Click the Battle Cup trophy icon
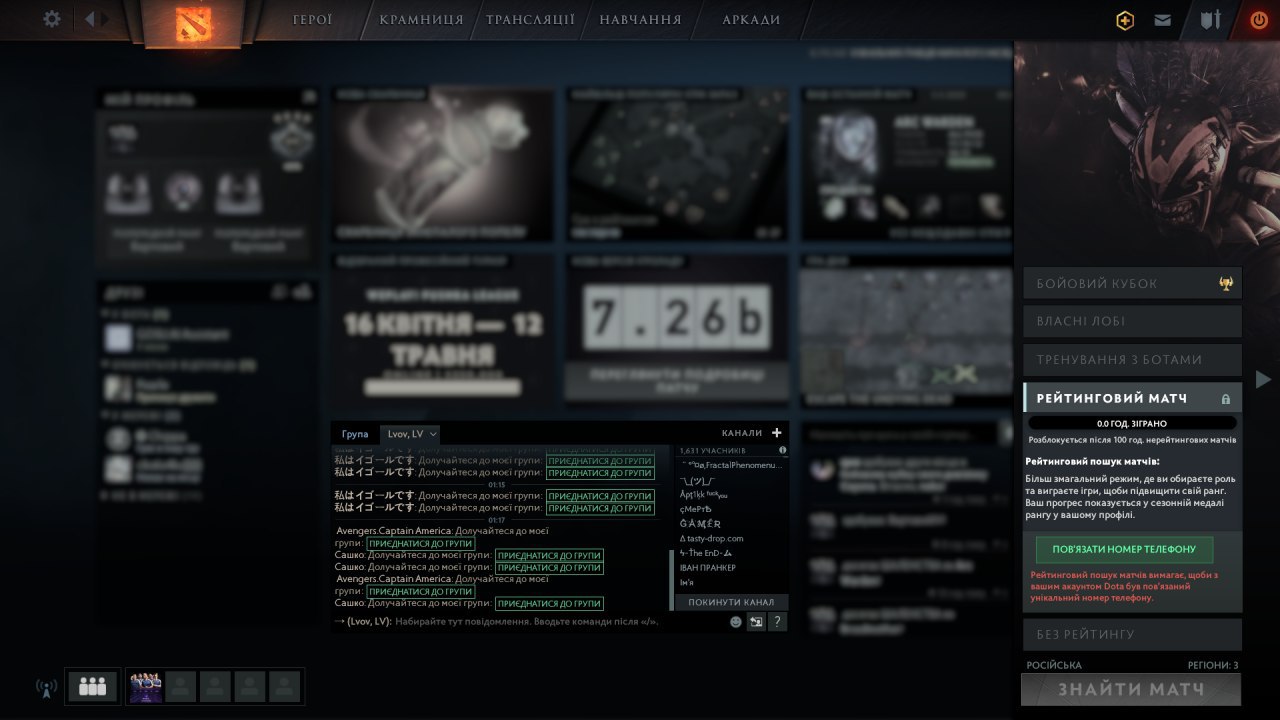The width and height of the screenshot is (1280, 720). click(x=1225, y=284)
